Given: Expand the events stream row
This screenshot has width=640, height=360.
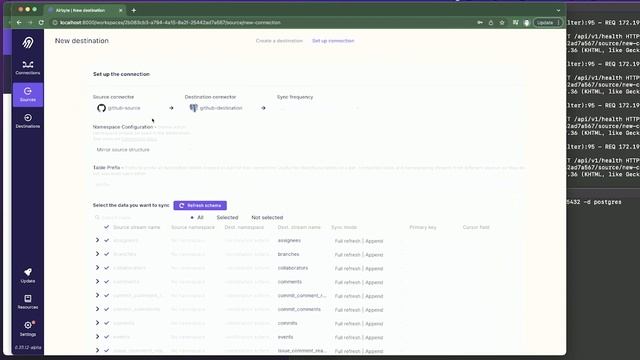Looking at the screenshot, I should pyautogui.click(x=97, y=337).
